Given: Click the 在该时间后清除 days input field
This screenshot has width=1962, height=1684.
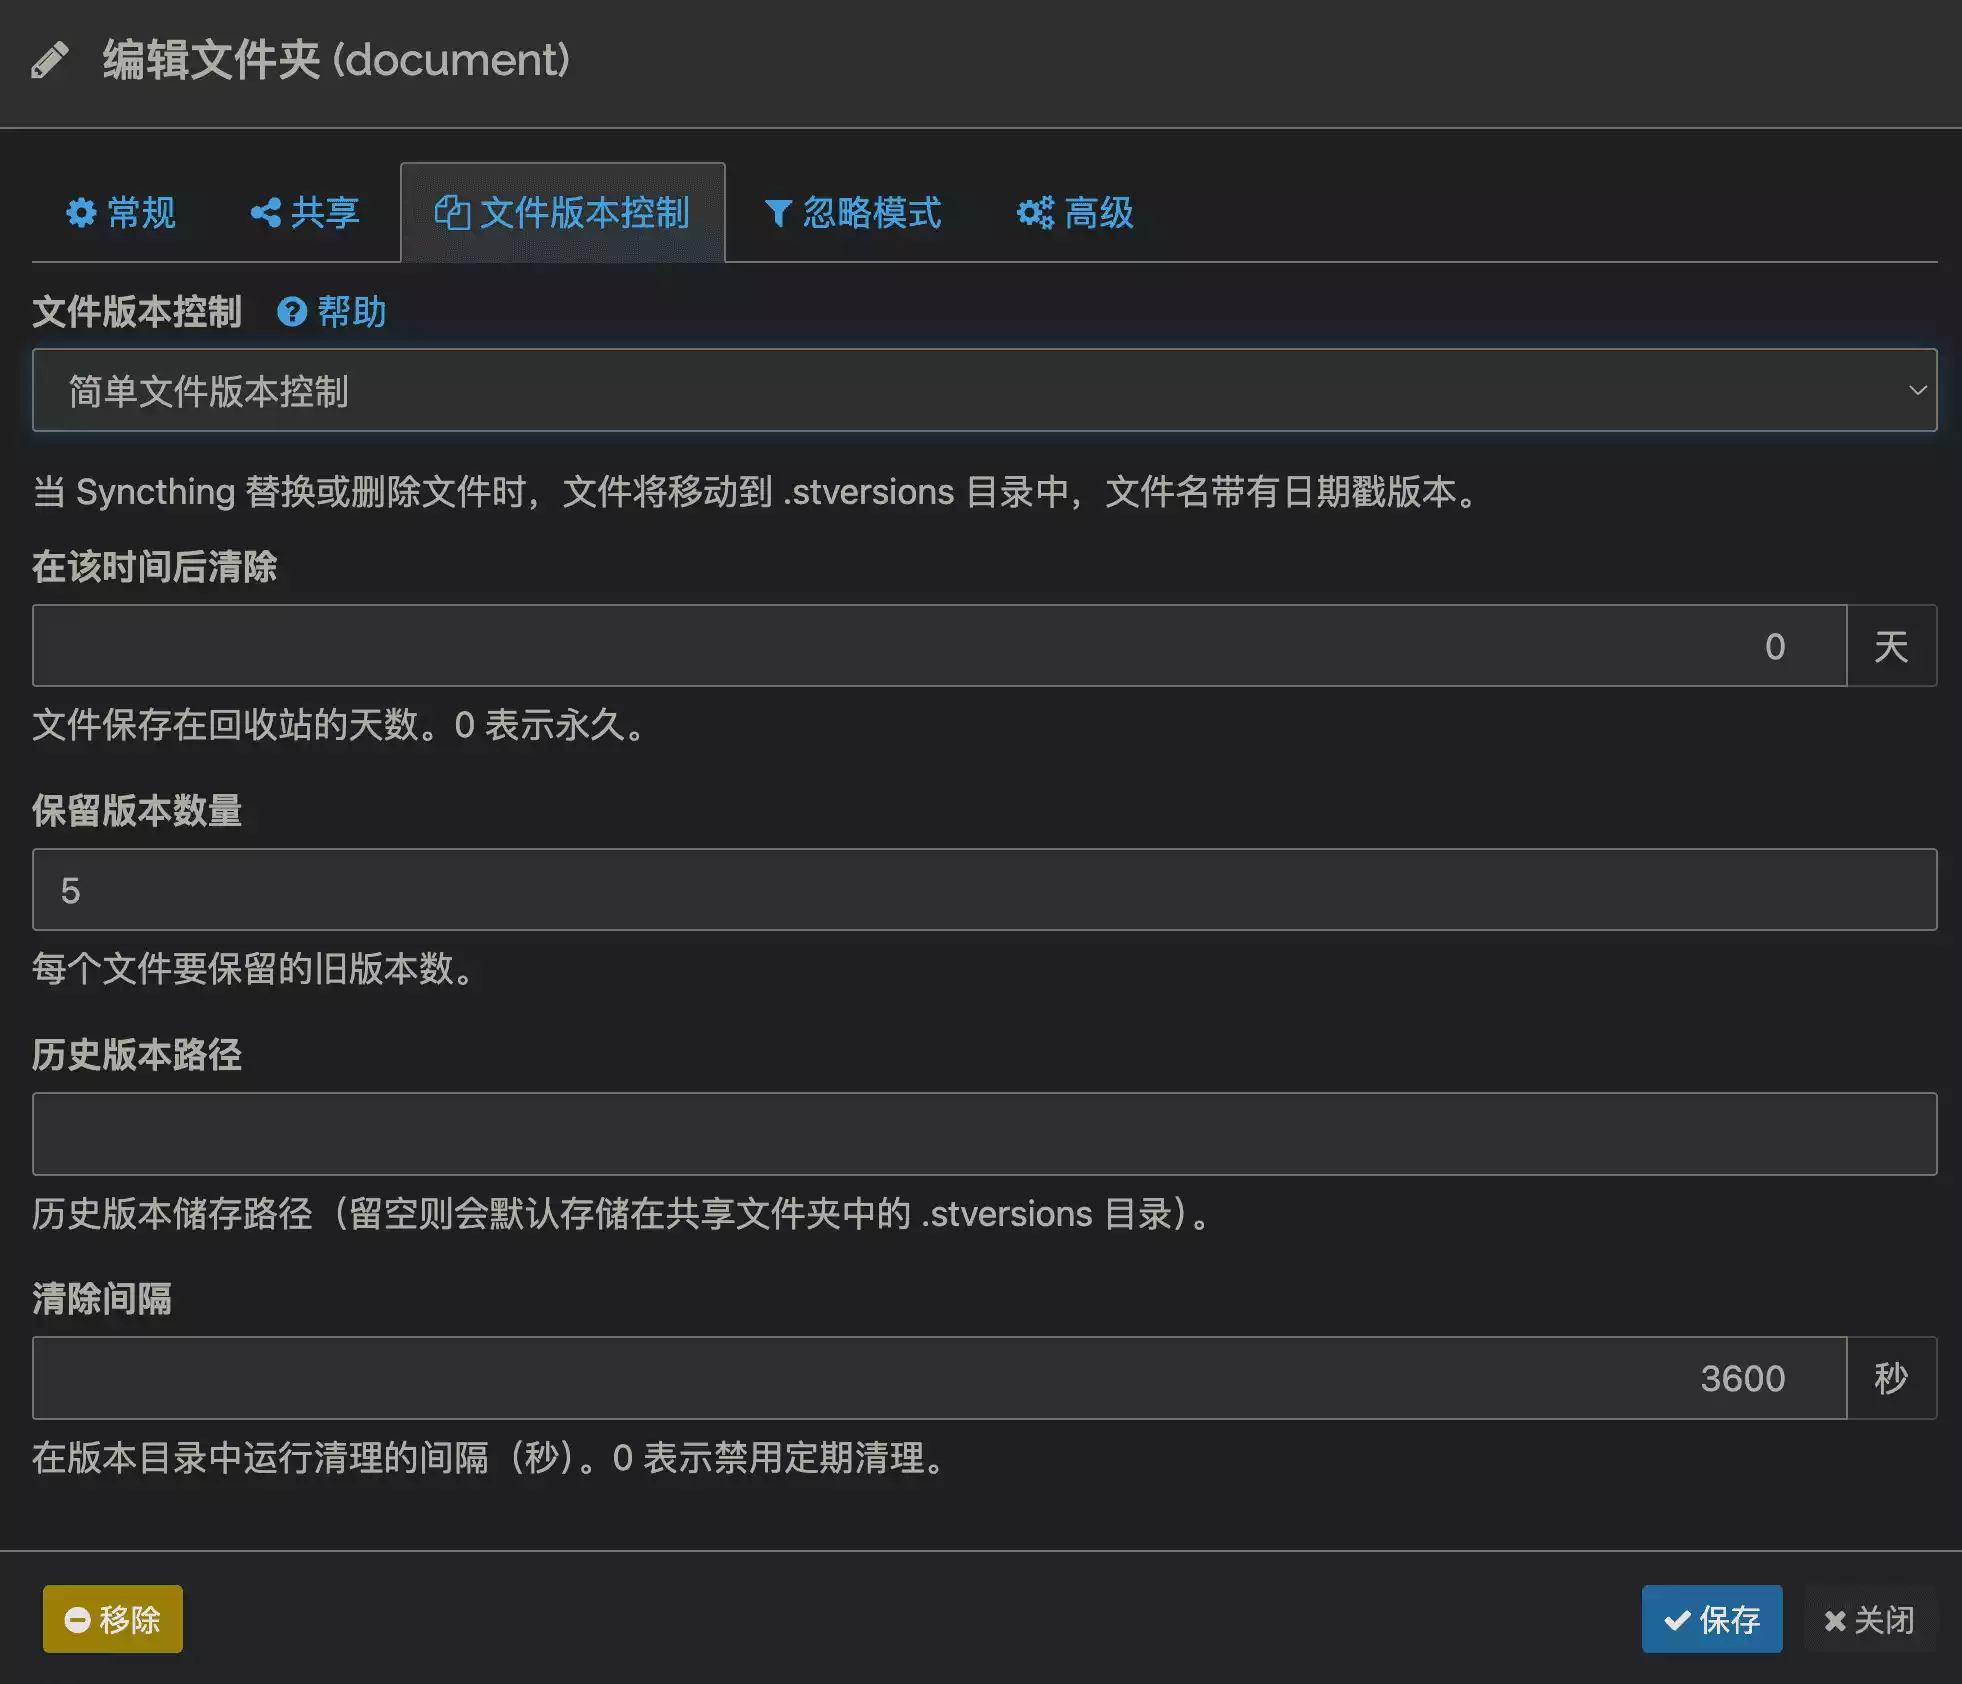Looking at the screenshot, I should tap(938, 646).
